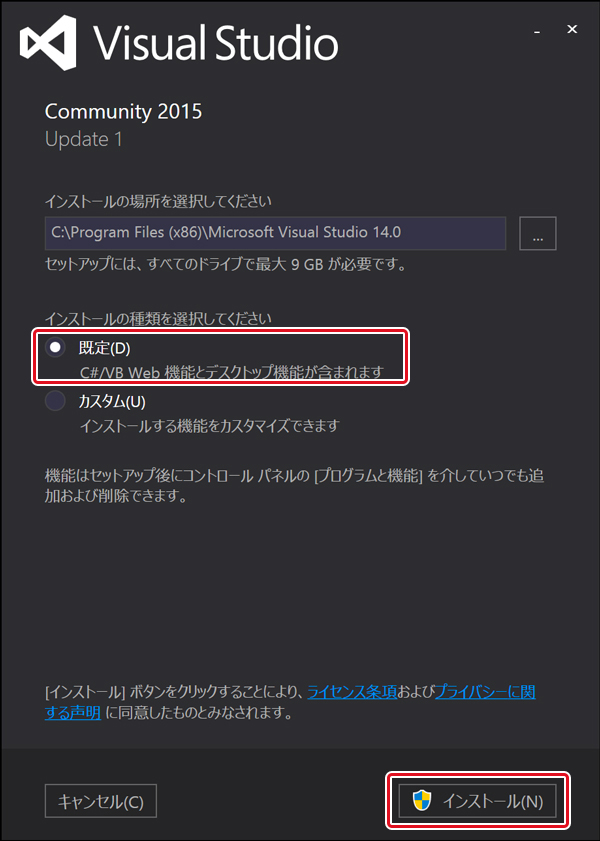Open folder browser with the "..." button
The height and width of the screenshot is (841, 600).
click(x=538, y=233)
